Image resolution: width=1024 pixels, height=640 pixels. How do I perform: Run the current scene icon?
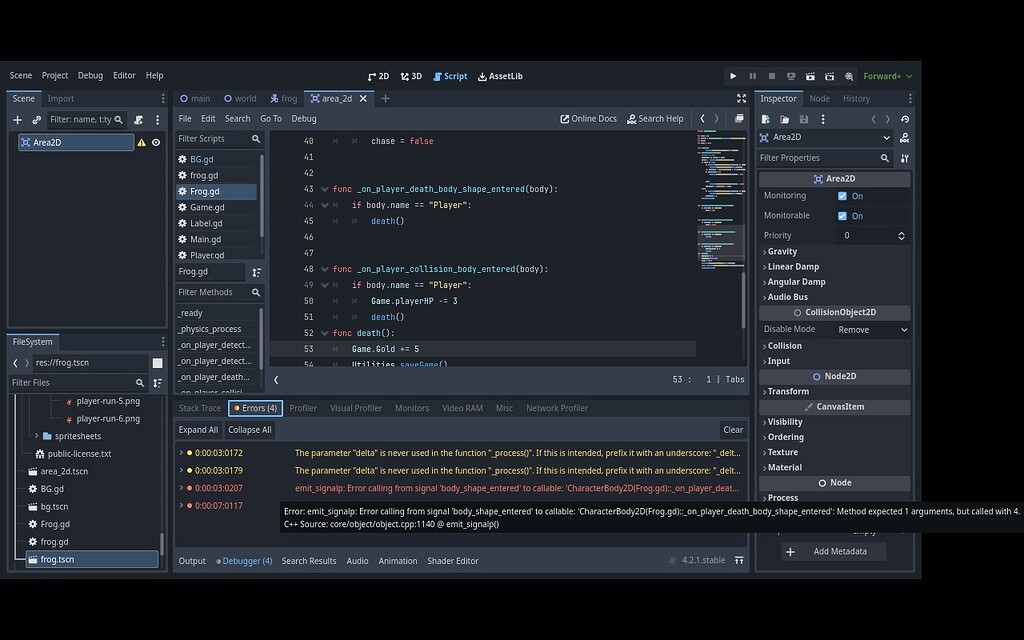coord(812,75)
